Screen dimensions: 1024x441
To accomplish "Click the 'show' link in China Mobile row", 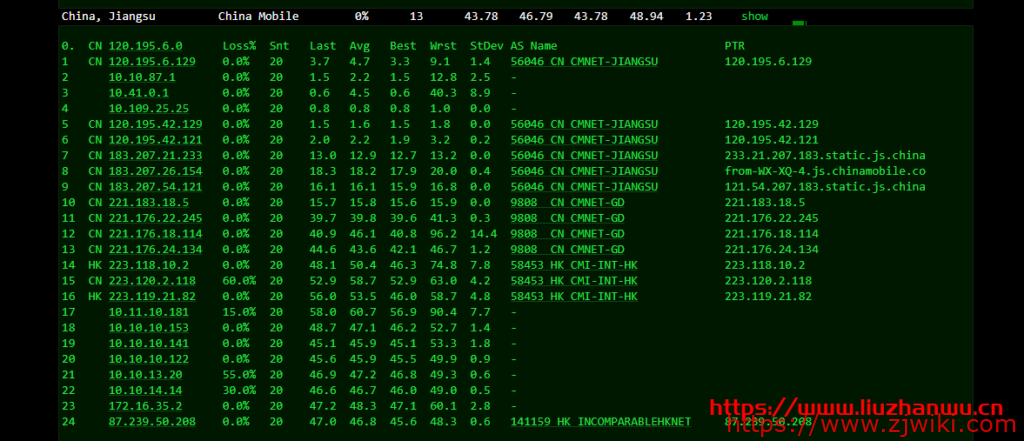I will (754, 16).
